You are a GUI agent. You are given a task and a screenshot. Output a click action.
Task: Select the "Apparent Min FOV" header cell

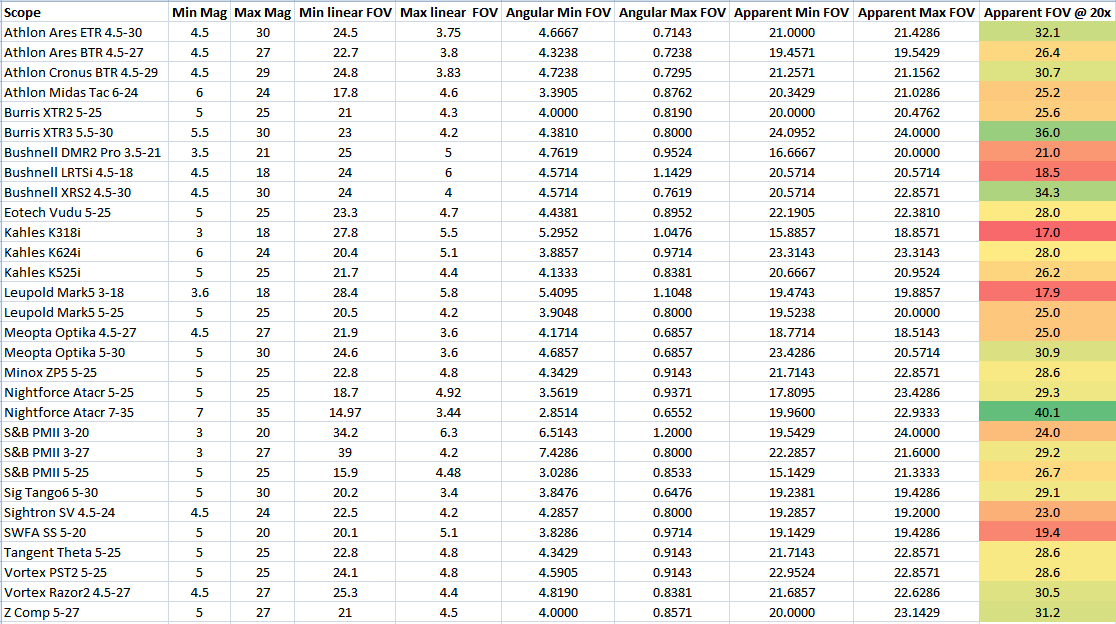[x=792, y=12]
